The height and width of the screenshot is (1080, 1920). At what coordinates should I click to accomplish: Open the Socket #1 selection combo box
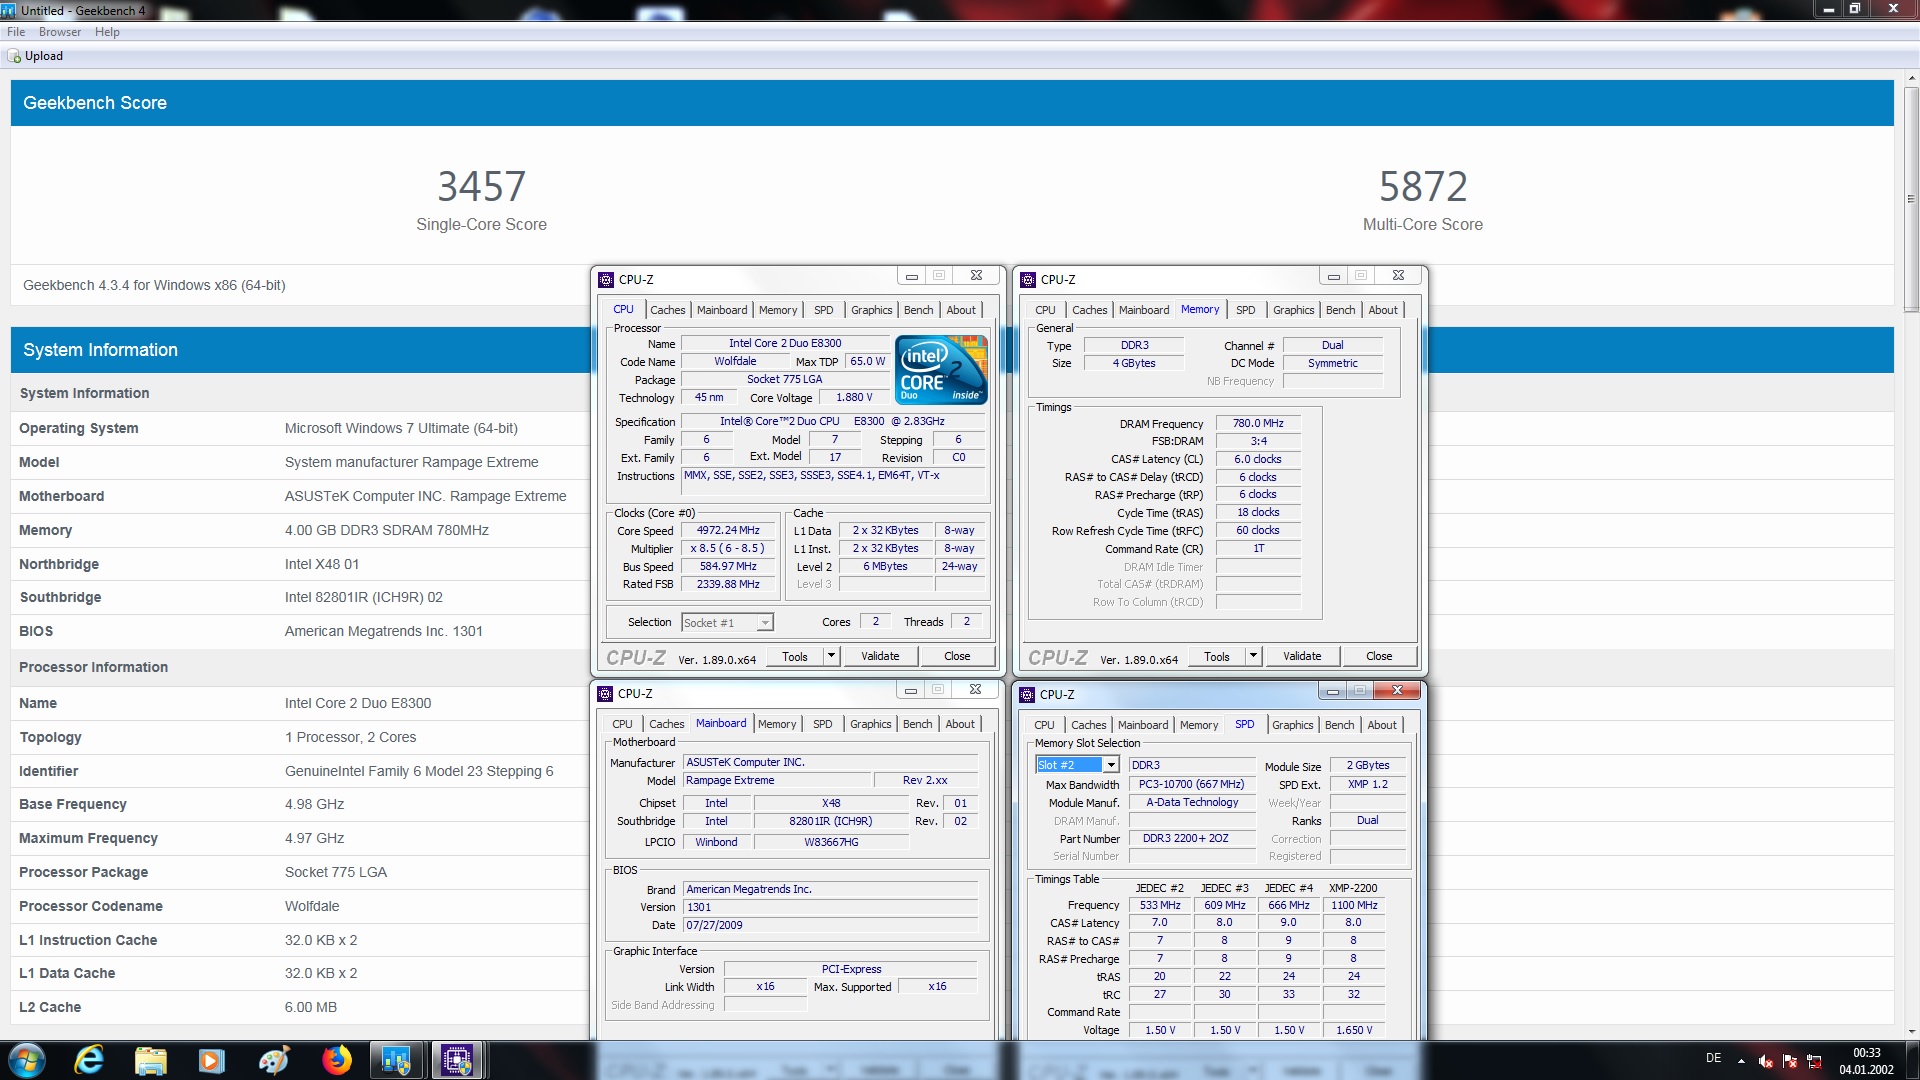point(727,622)
